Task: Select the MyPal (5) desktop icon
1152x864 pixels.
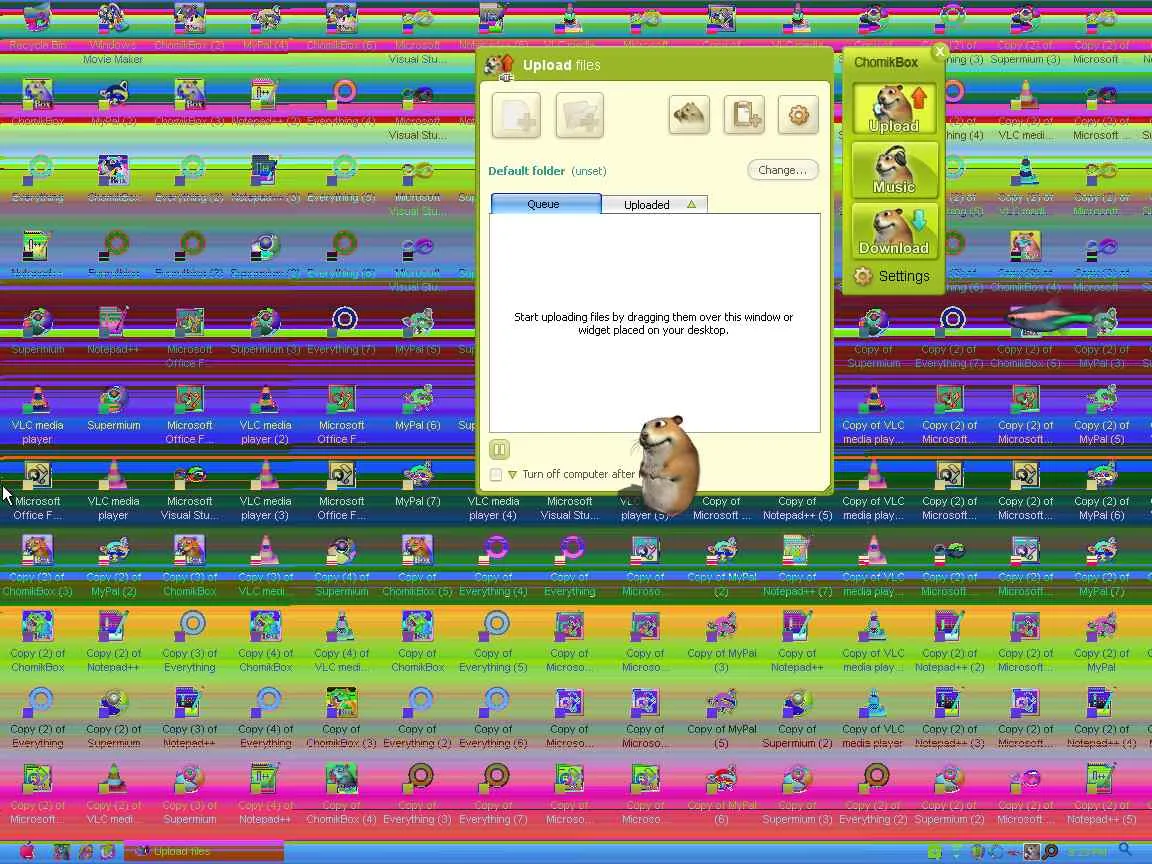Action: 417,332
